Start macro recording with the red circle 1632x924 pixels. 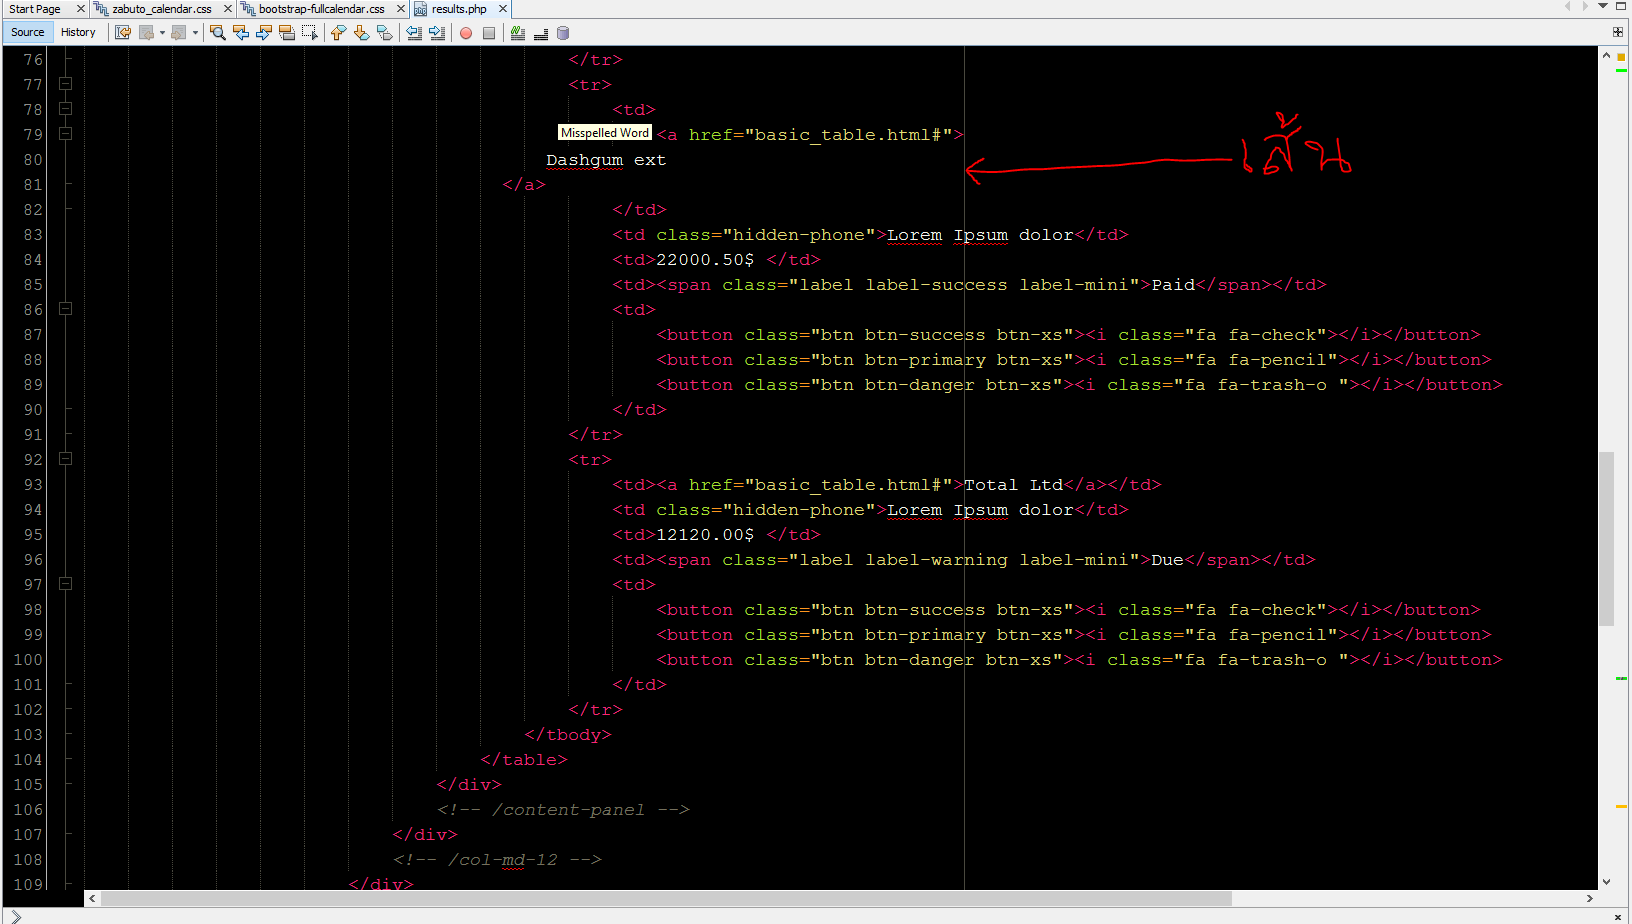pos(466,33)
